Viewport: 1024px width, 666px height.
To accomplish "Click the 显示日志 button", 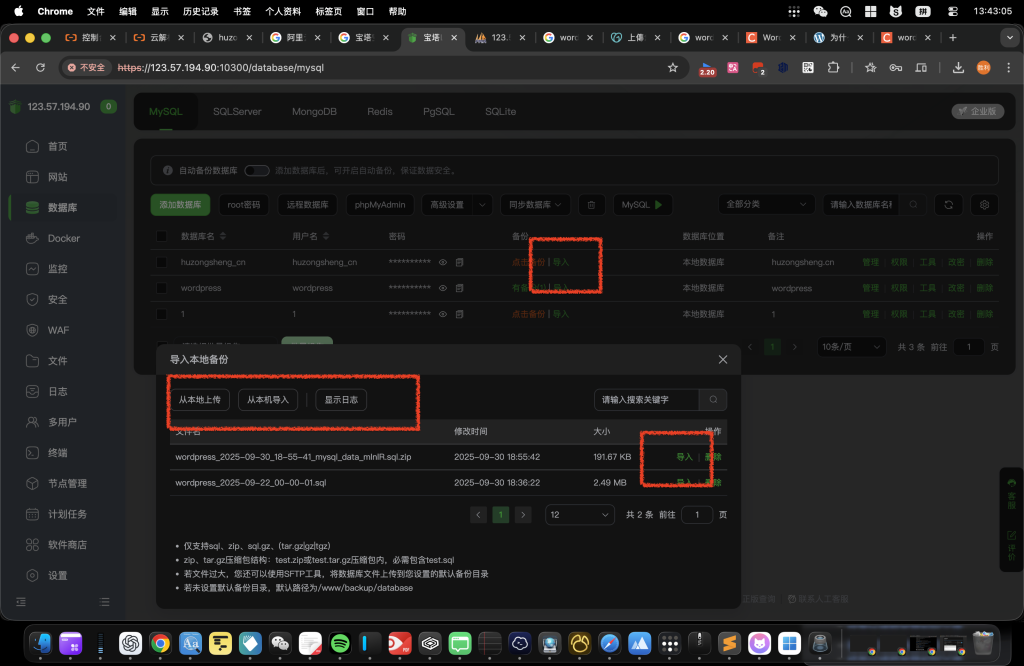I will tap(342, 400).
